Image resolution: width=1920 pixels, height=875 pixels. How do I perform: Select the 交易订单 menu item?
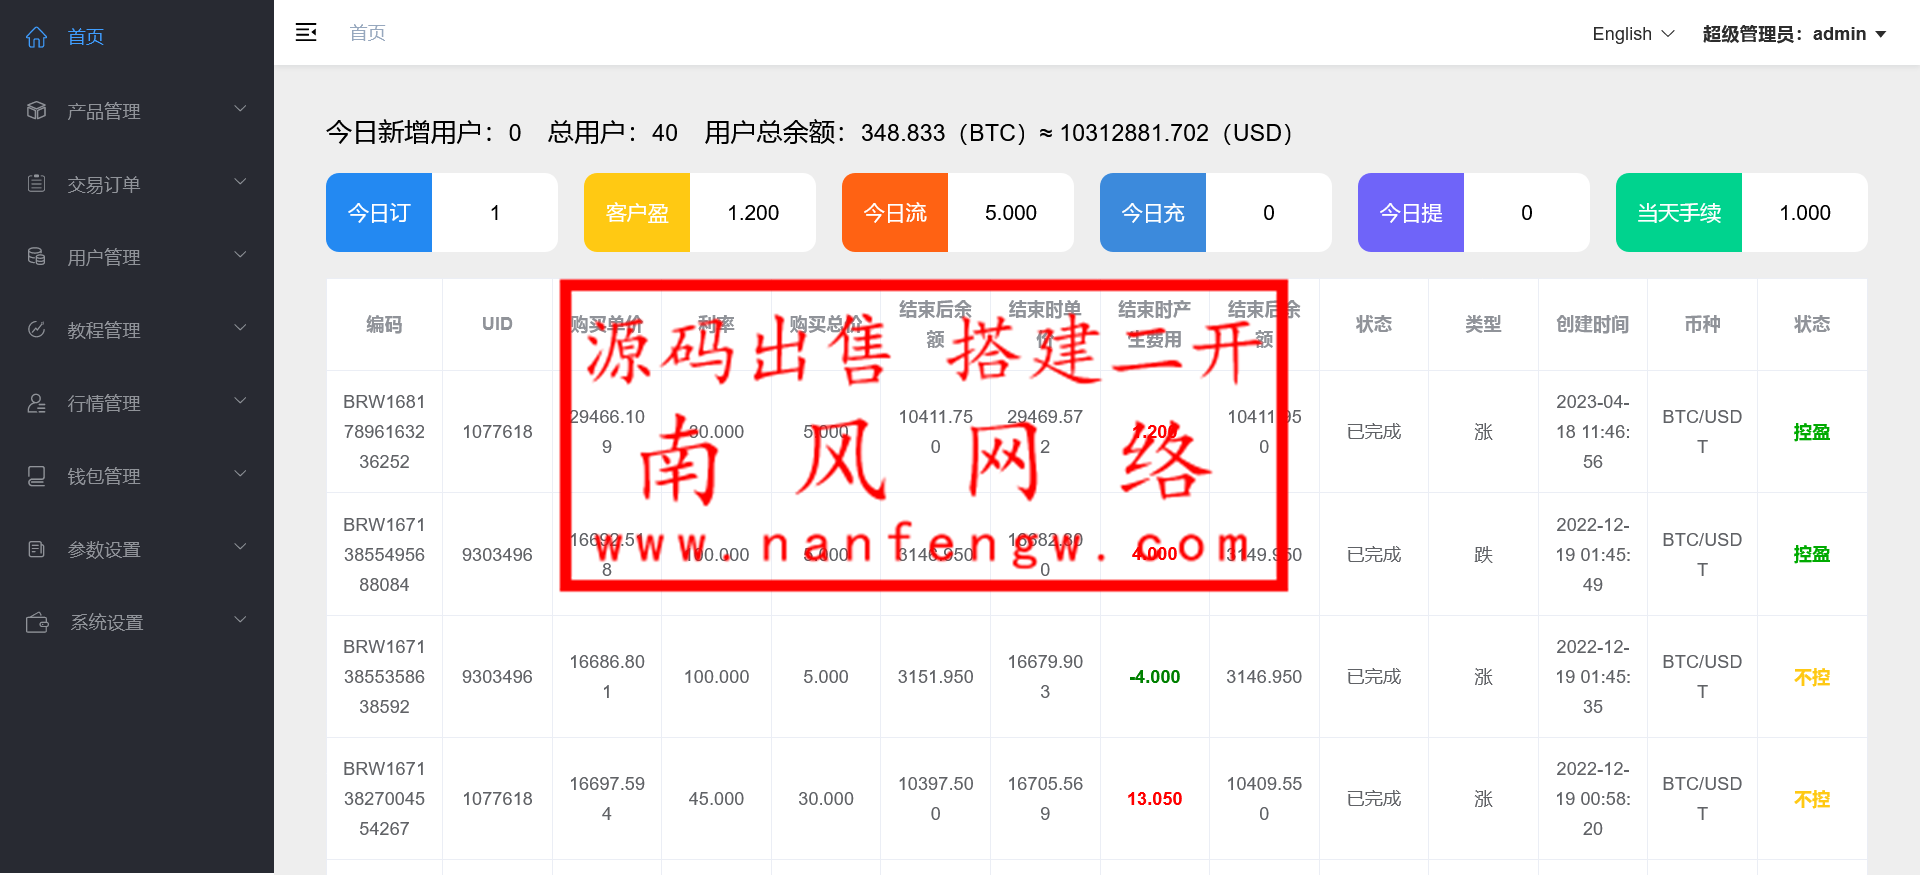click(104, 185)
